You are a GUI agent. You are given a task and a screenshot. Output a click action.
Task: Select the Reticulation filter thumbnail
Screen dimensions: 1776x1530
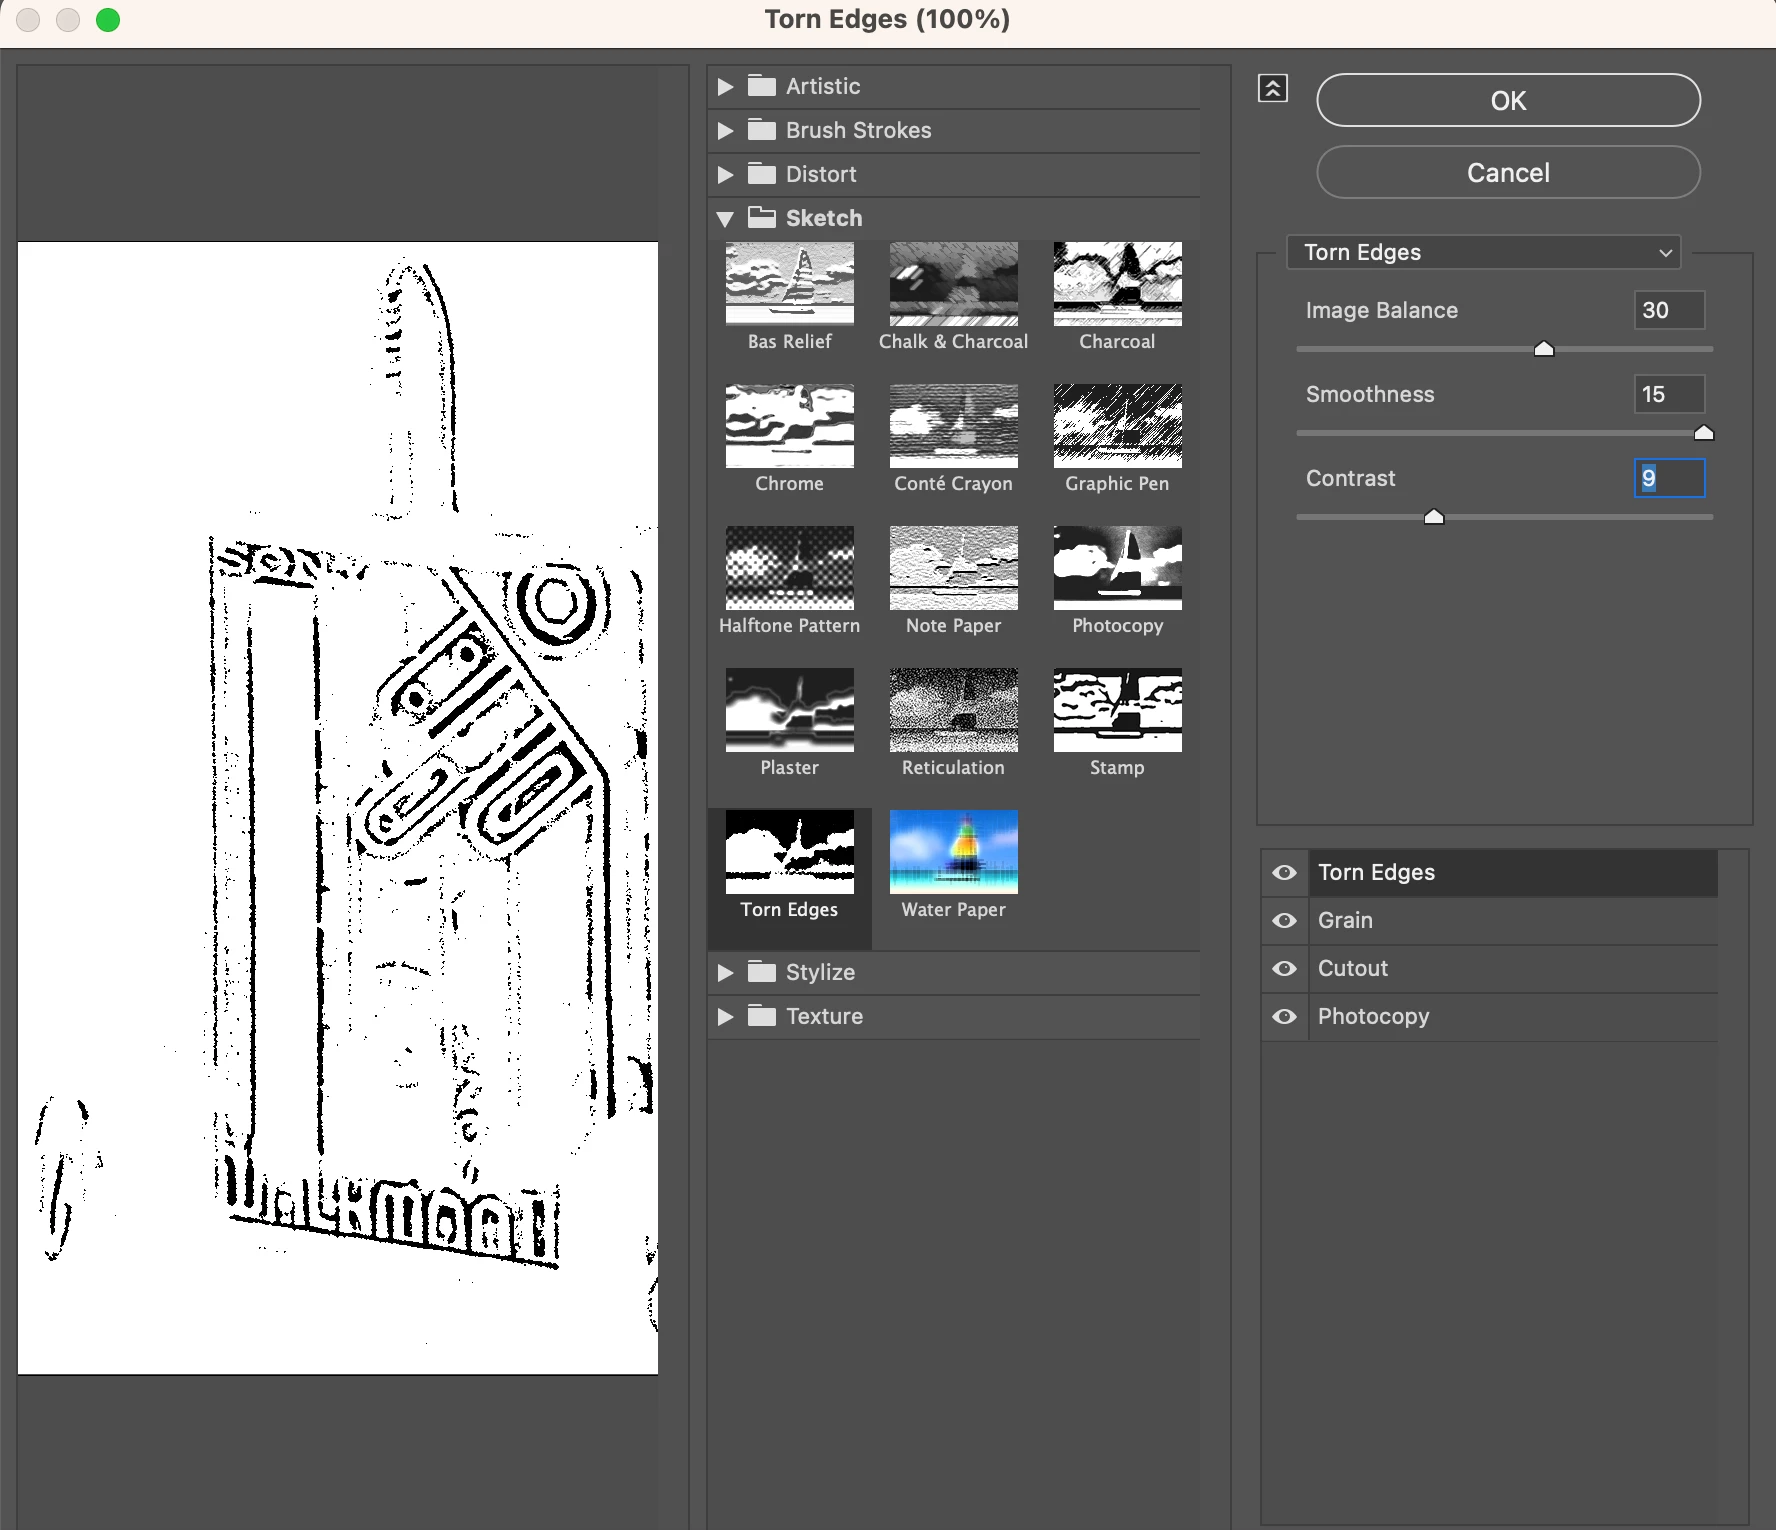tap(954, 710)
